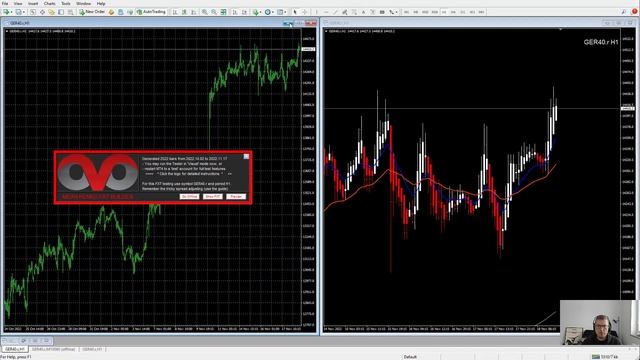Show the Data Window panel

pyautogui.click(x=42, y=12)
